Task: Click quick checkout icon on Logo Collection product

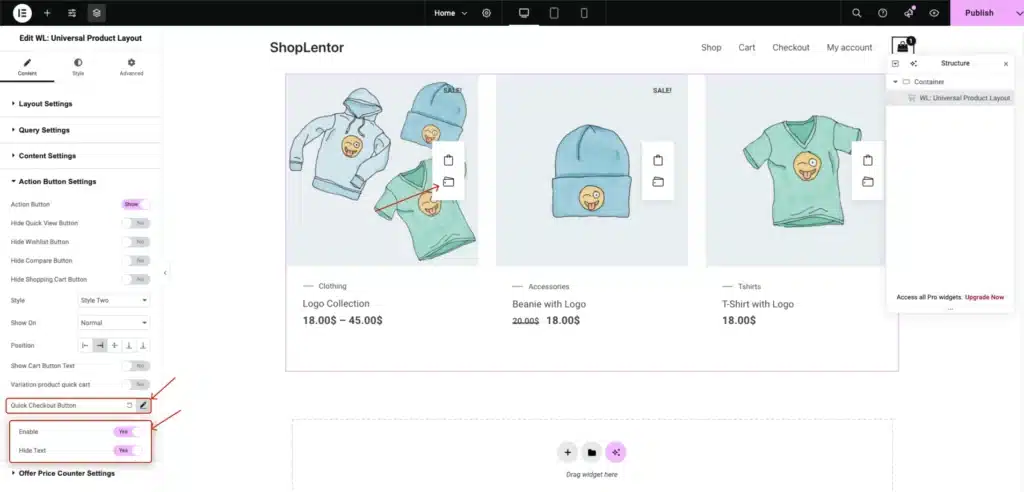Action: point(448,182)
